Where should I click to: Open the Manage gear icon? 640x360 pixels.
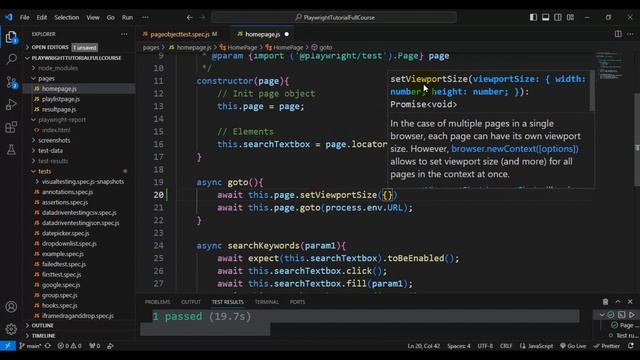click(x=11, y=329)
